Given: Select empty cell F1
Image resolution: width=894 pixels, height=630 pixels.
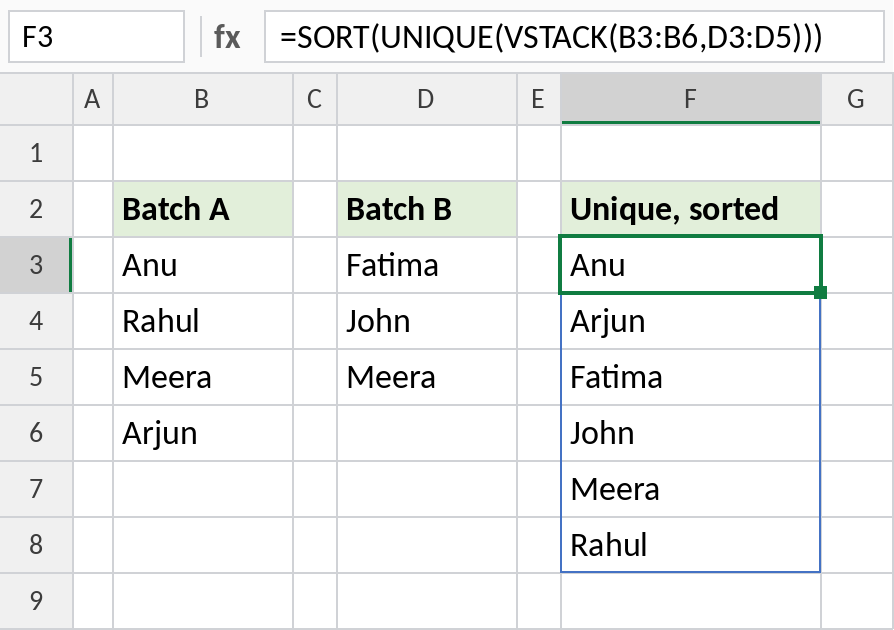Looking at the screenshot, I should (x=691, y=153).
